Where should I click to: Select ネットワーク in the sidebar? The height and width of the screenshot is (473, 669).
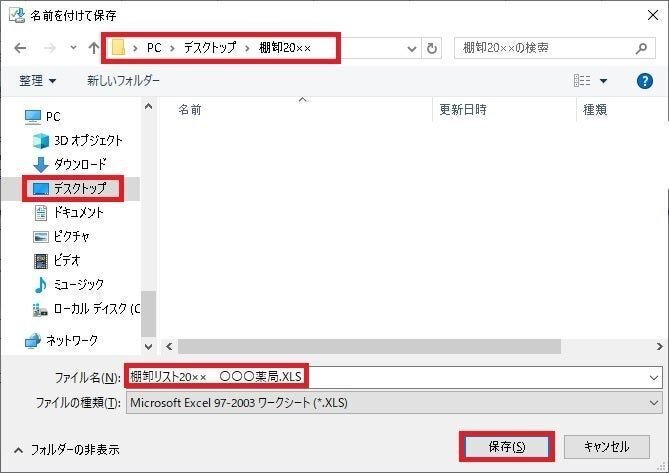(x=61, y=340)
